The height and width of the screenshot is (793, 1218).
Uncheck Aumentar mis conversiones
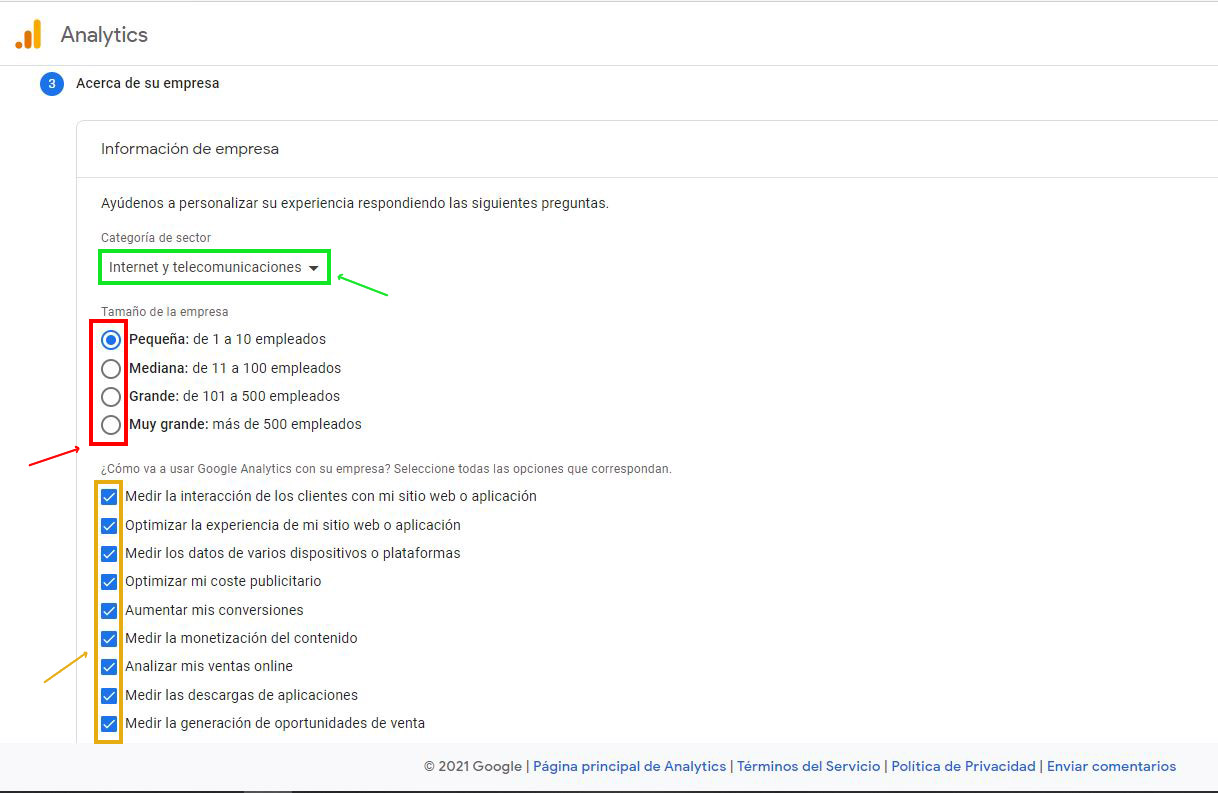pyautogui.click(x=109, y=610)
